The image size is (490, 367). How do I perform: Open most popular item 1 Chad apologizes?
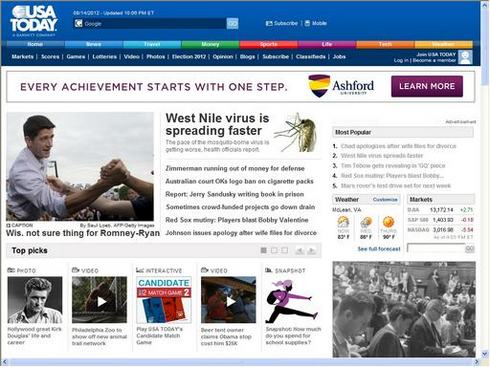point(398,146)
